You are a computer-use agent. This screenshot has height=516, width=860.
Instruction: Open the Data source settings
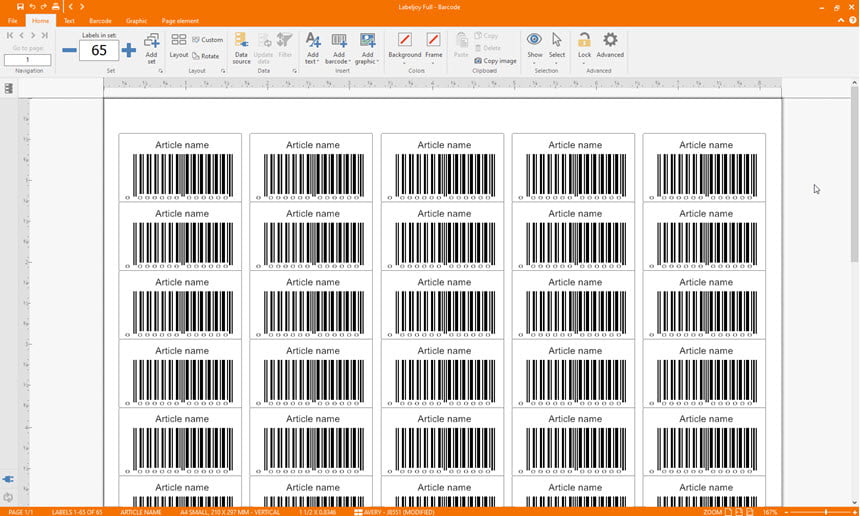[241, 48]
